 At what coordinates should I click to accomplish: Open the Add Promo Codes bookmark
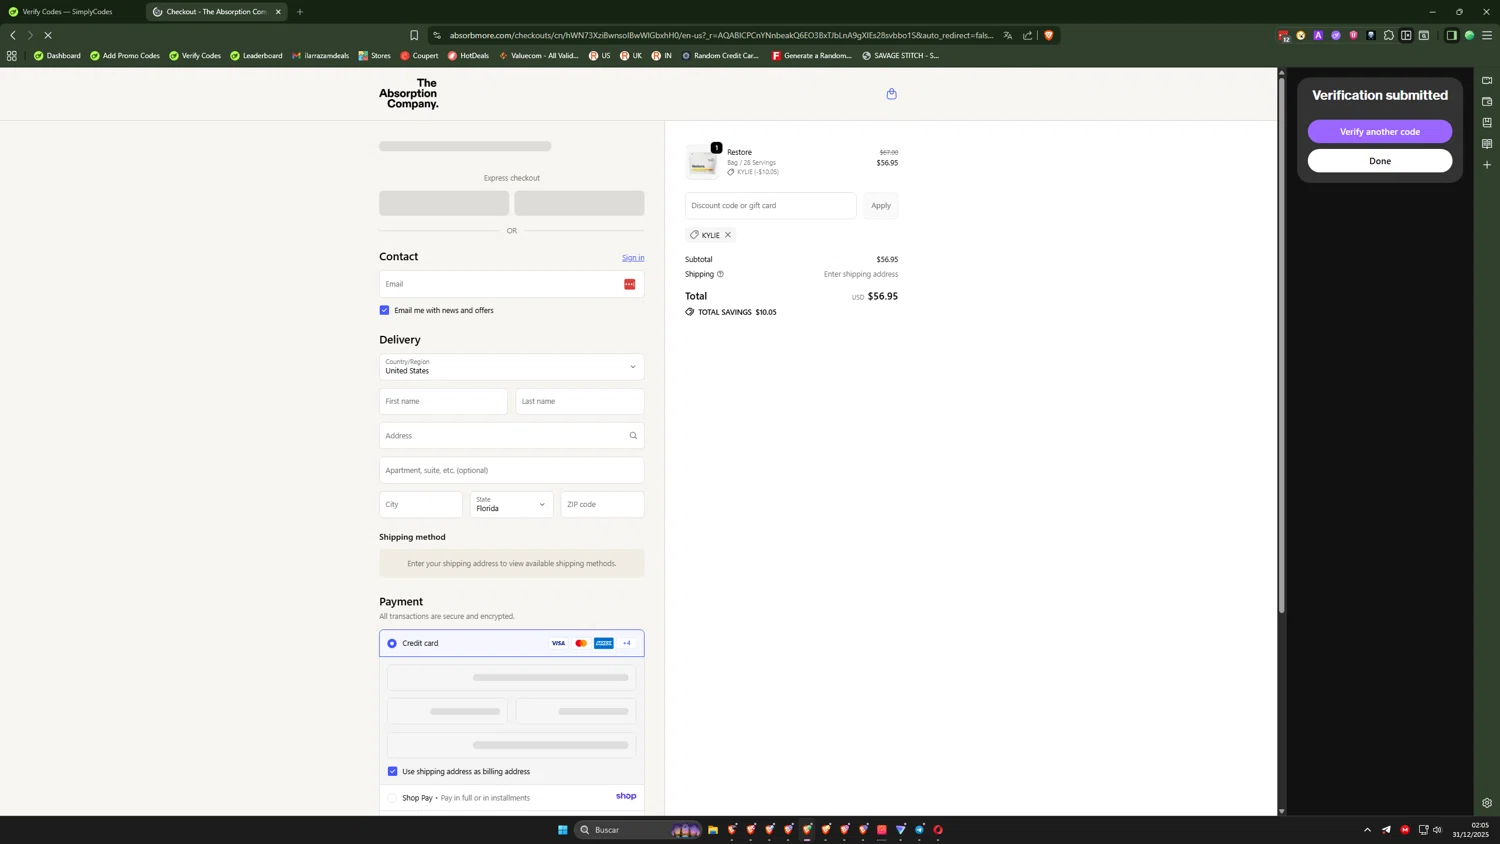click(x=125, y=56)
